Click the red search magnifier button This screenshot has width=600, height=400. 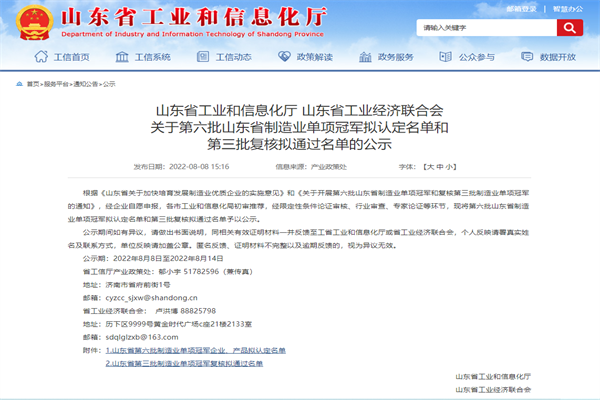[574, 27]
